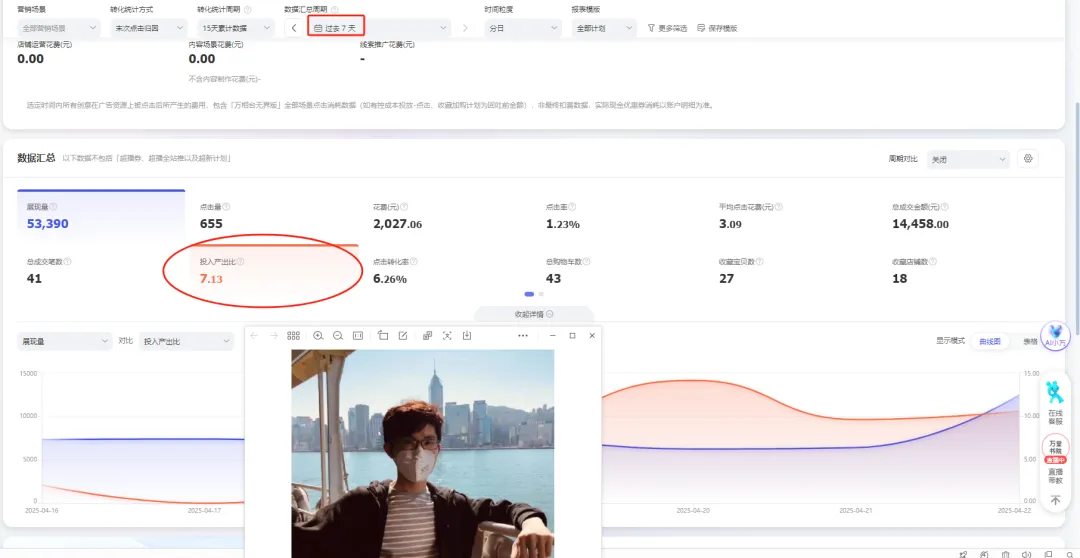Open the 时间粒度 dropdown showing 分日

[523, 28]
